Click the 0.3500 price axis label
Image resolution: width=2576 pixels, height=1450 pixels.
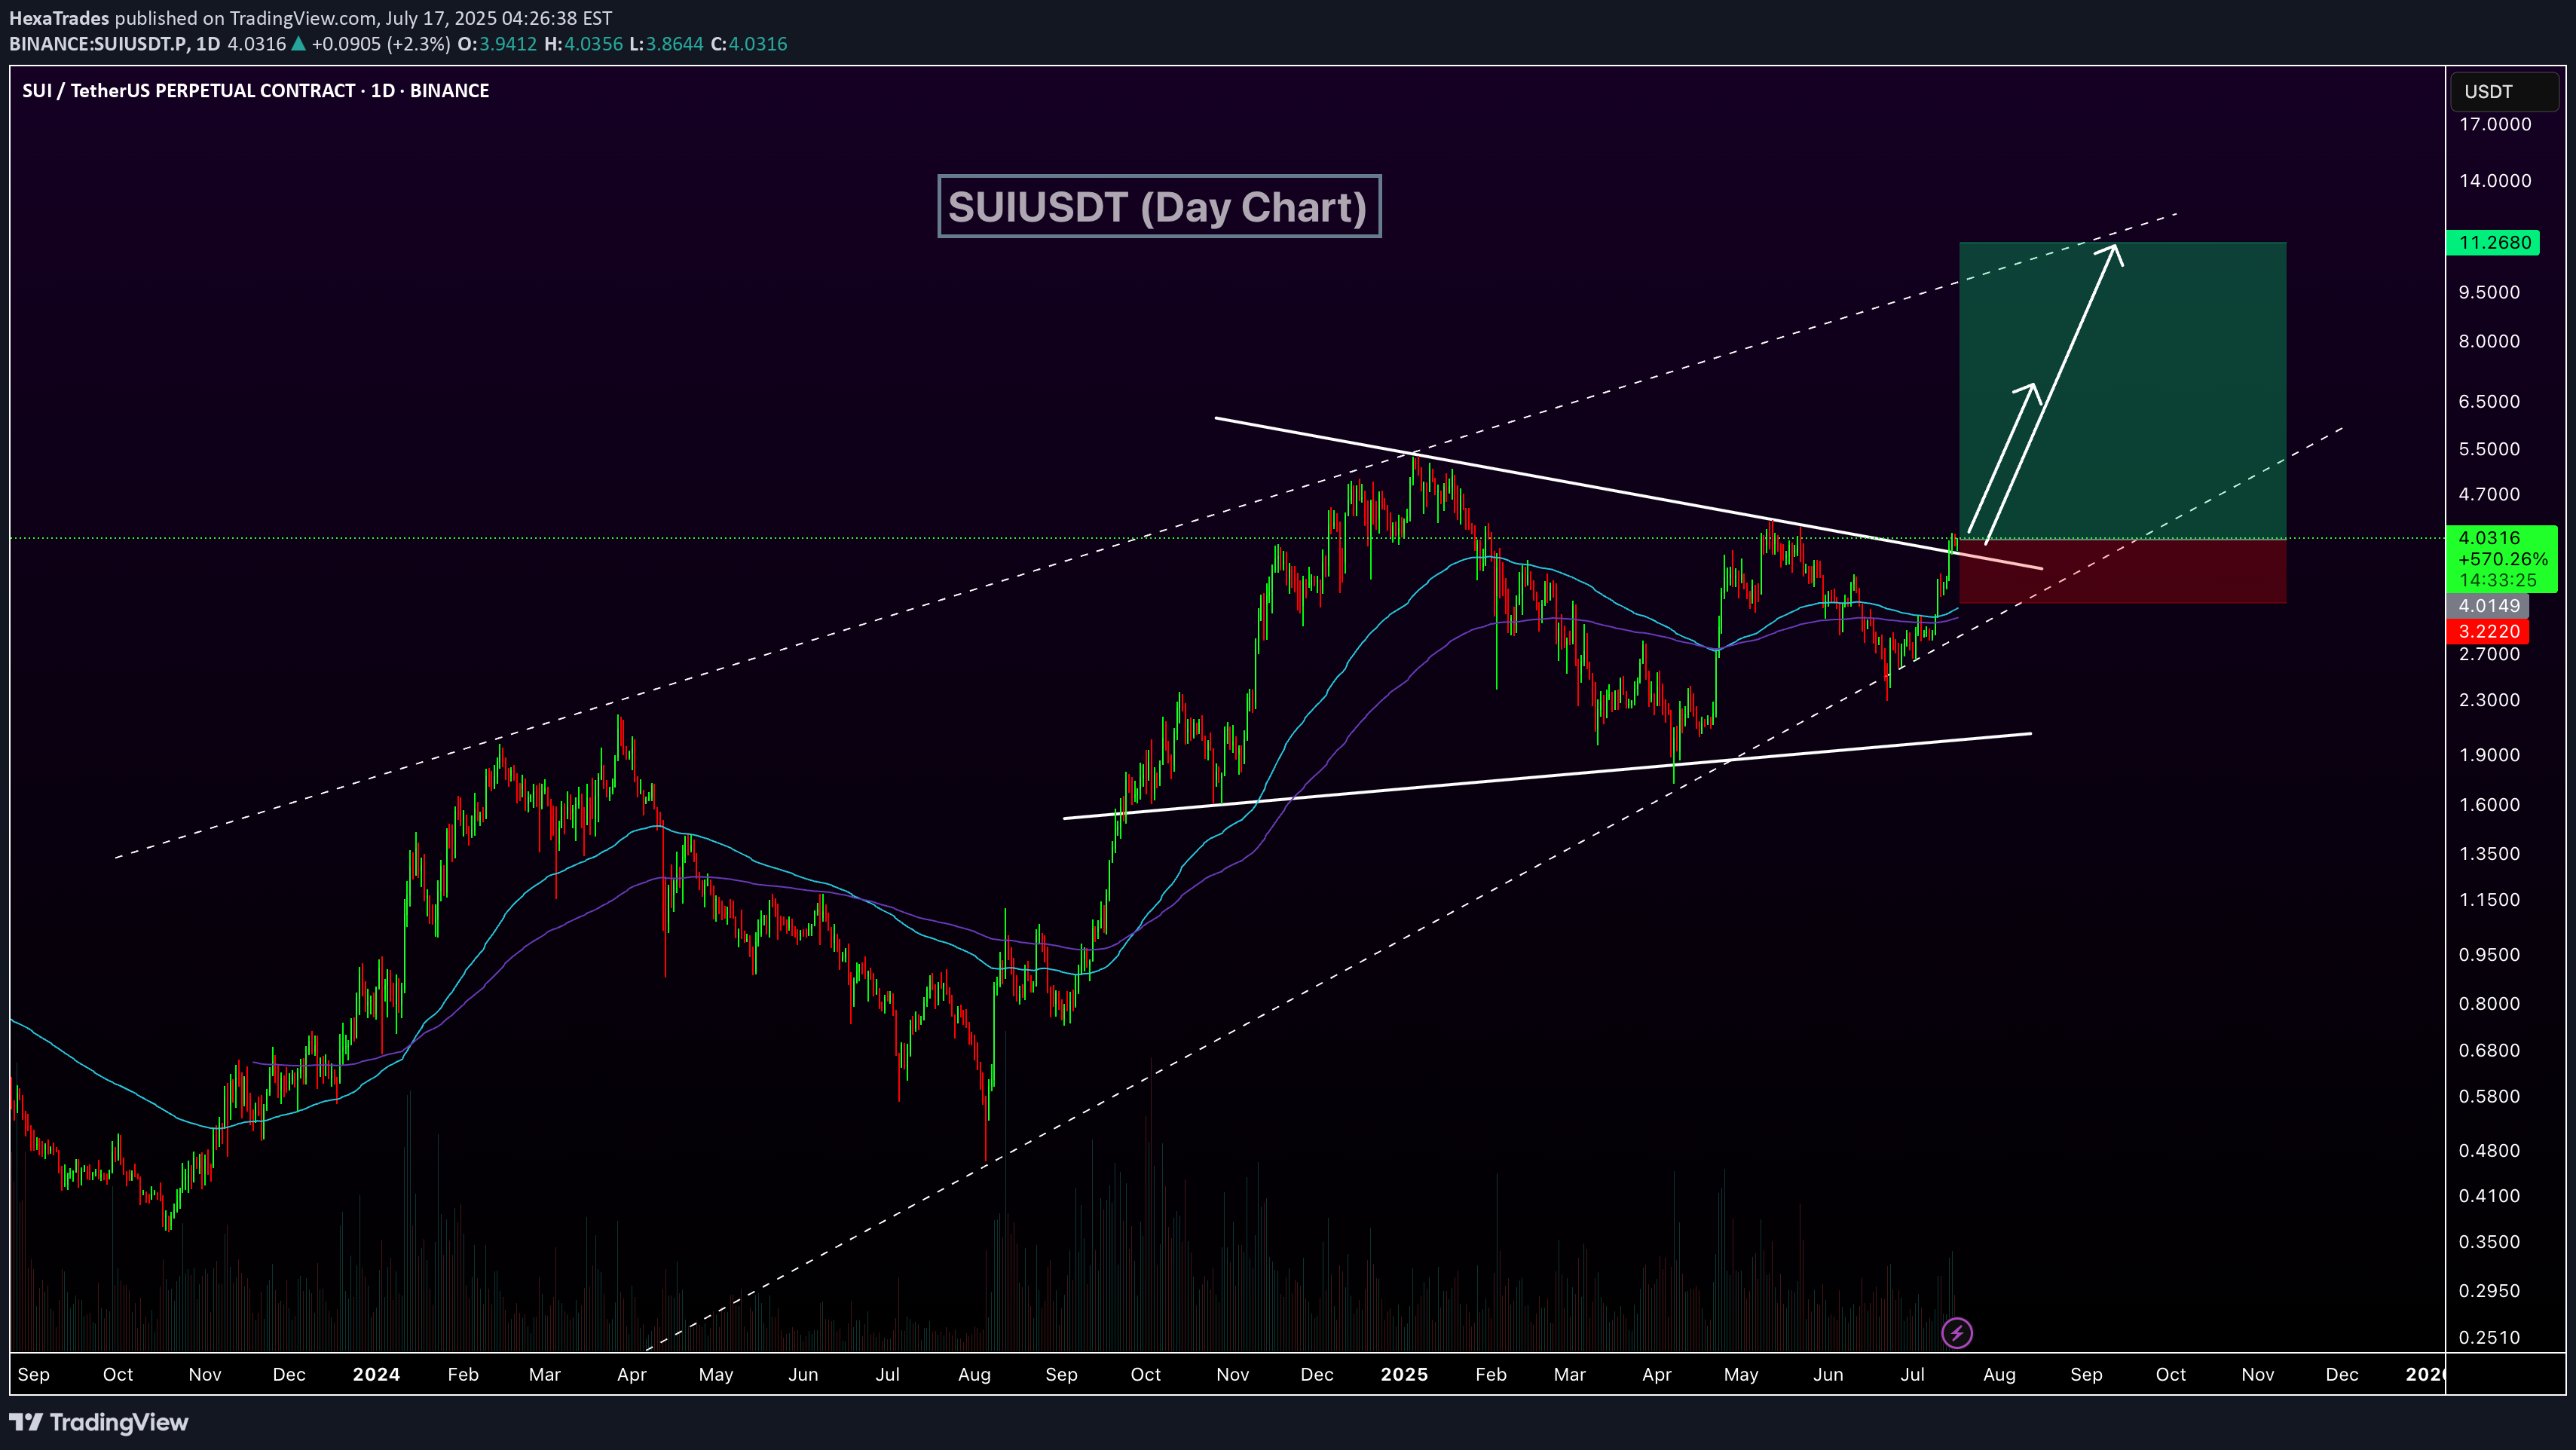[2489, 1242]
